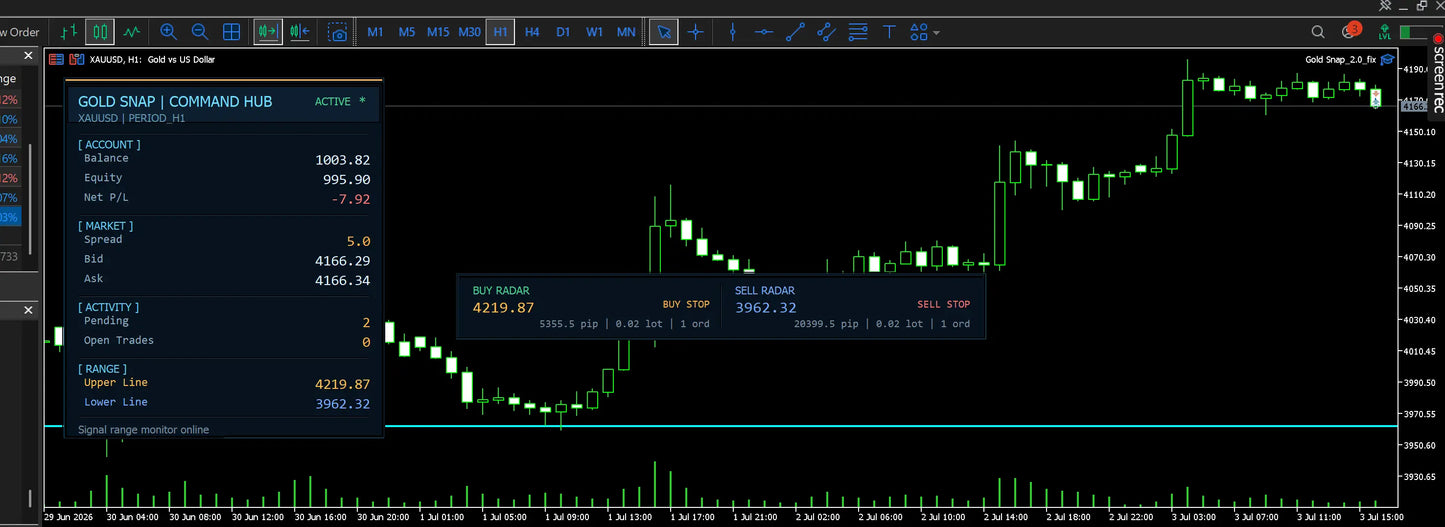Viewport: 1445px width, 527px height.
Task: Click the Equity value 995.90
Action: point(348,180)
